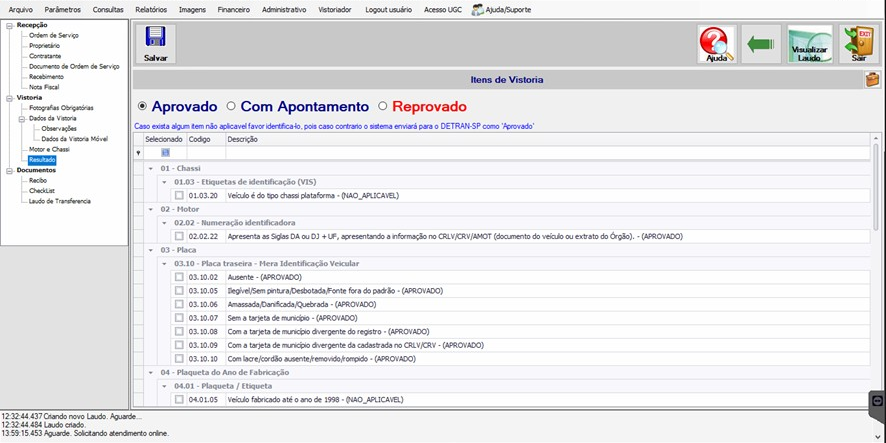Click the briefcase icon beside Itens de Vistoria
This screenshot has width=886, height=443.
tap(872, 80)
